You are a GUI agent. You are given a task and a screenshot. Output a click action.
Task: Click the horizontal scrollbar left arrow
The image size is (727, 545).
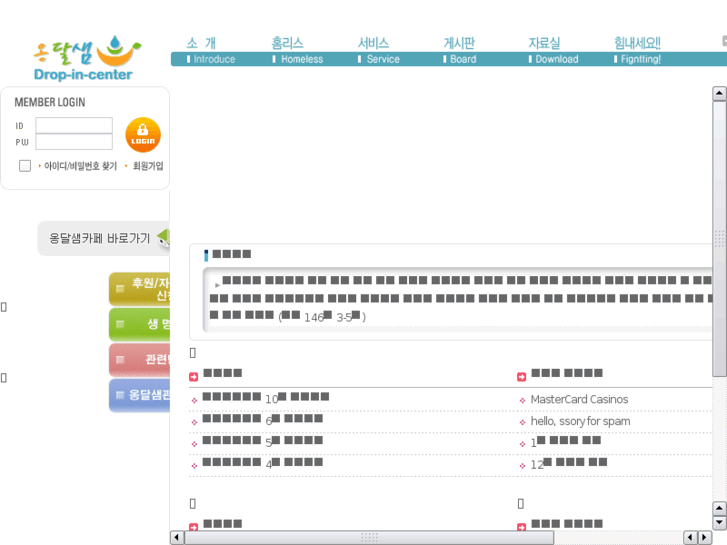click(x=177, y=538)
